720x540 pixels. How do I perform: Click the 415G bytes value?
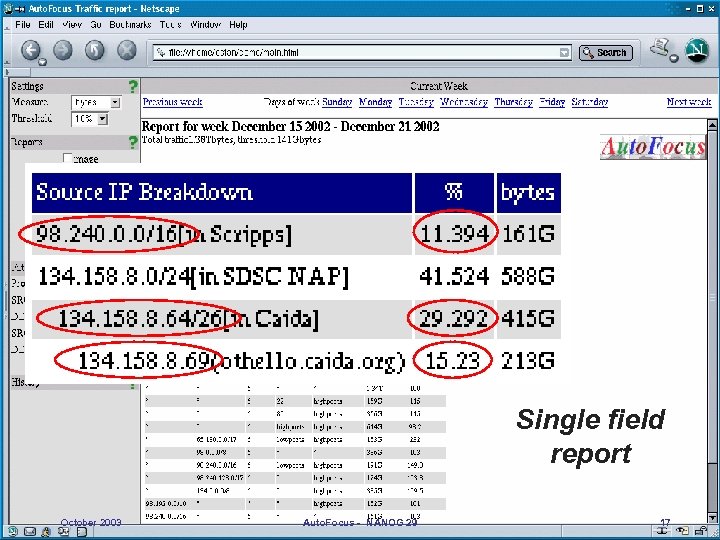click(x=528, y=319)
